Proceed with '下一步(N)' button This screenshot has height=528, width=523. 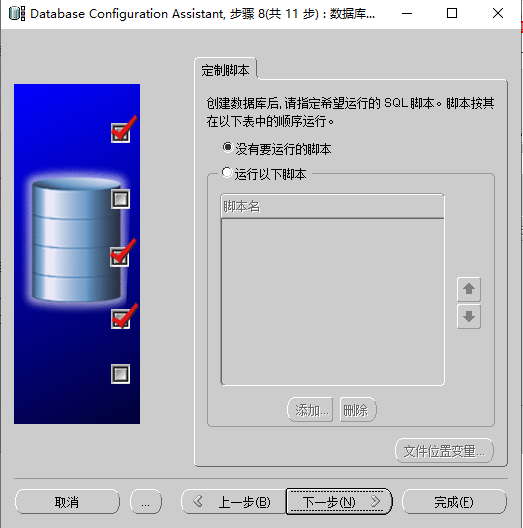coord(339,502)
